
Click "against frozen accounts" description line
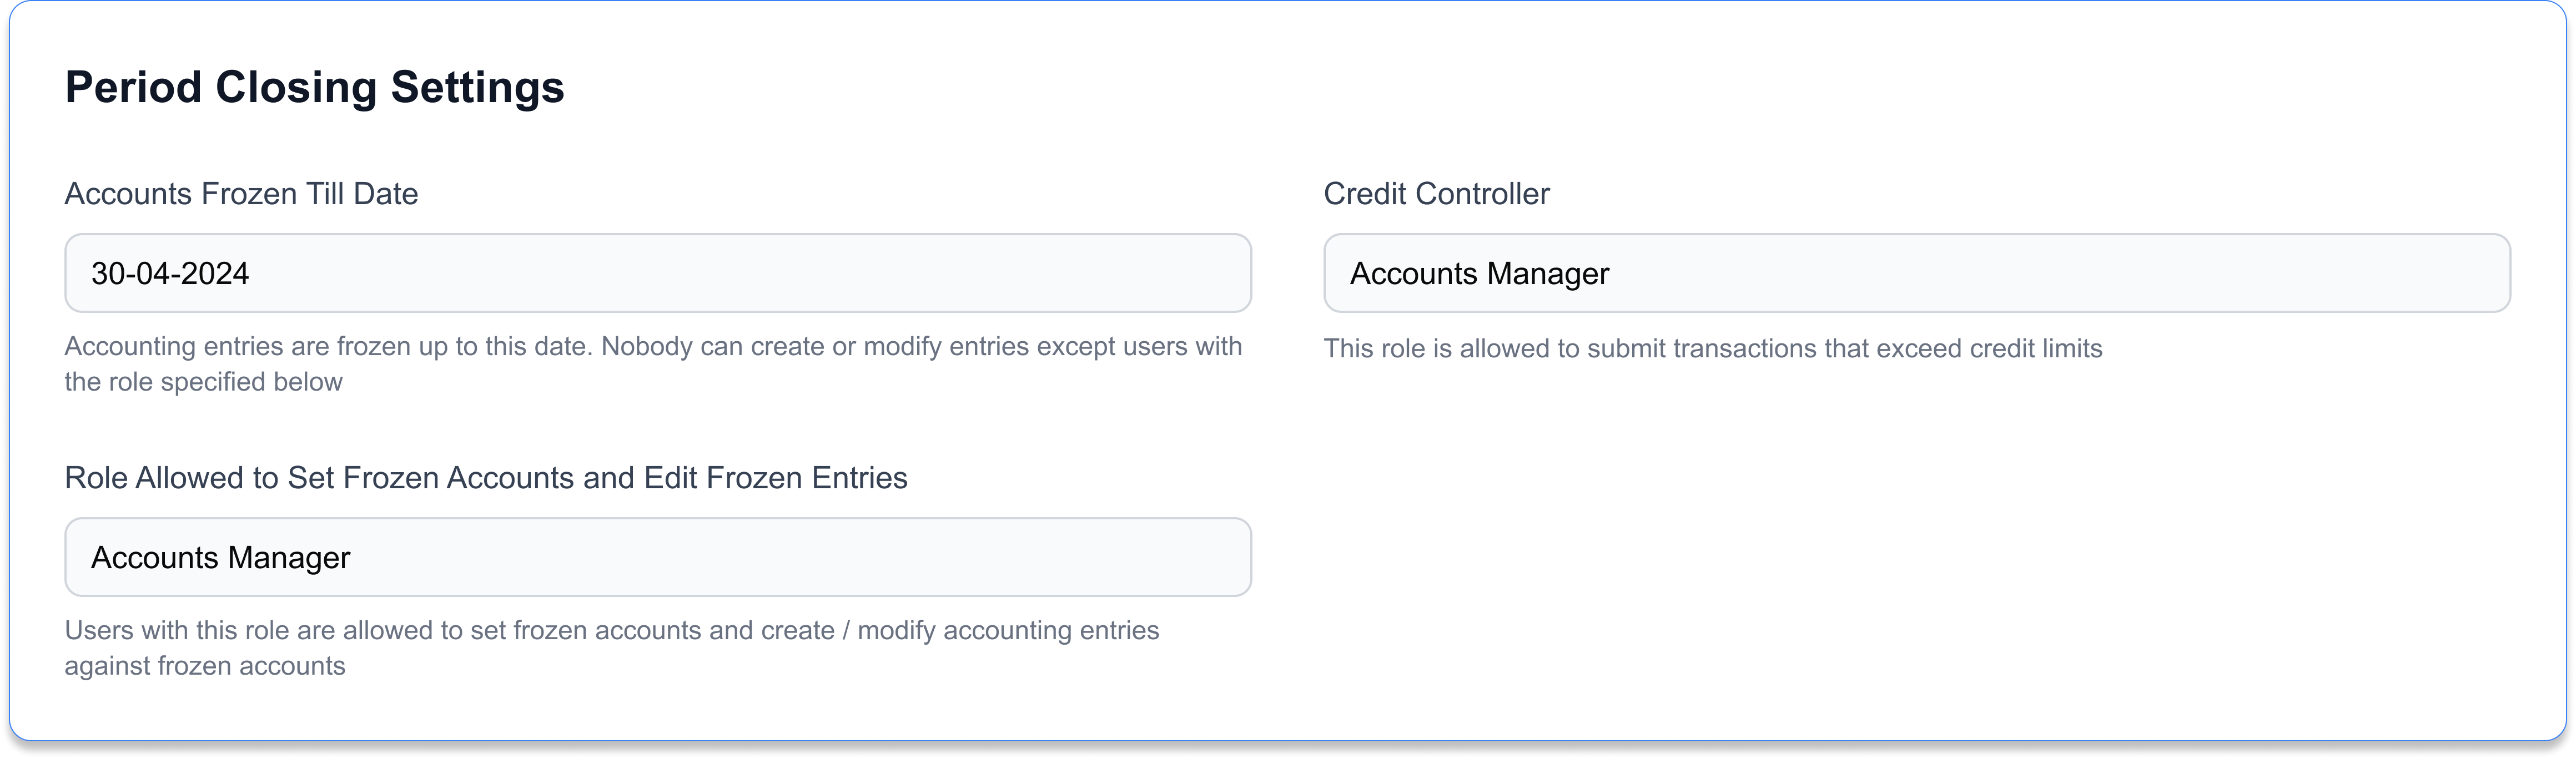coord(204,666)
